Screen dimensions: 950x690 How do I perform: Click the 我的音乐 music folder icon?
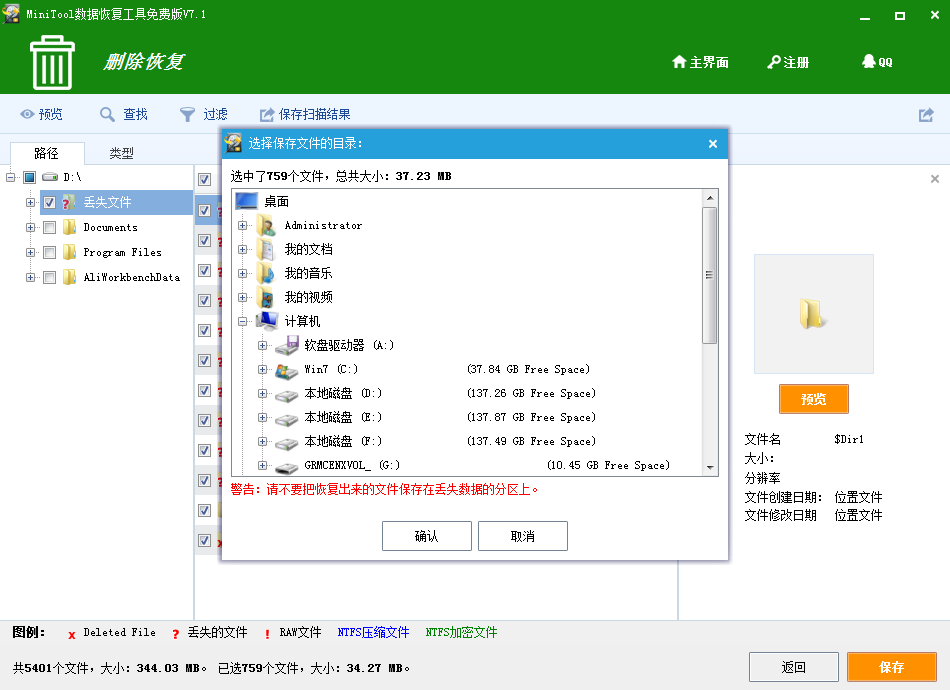tap(266, 273)
